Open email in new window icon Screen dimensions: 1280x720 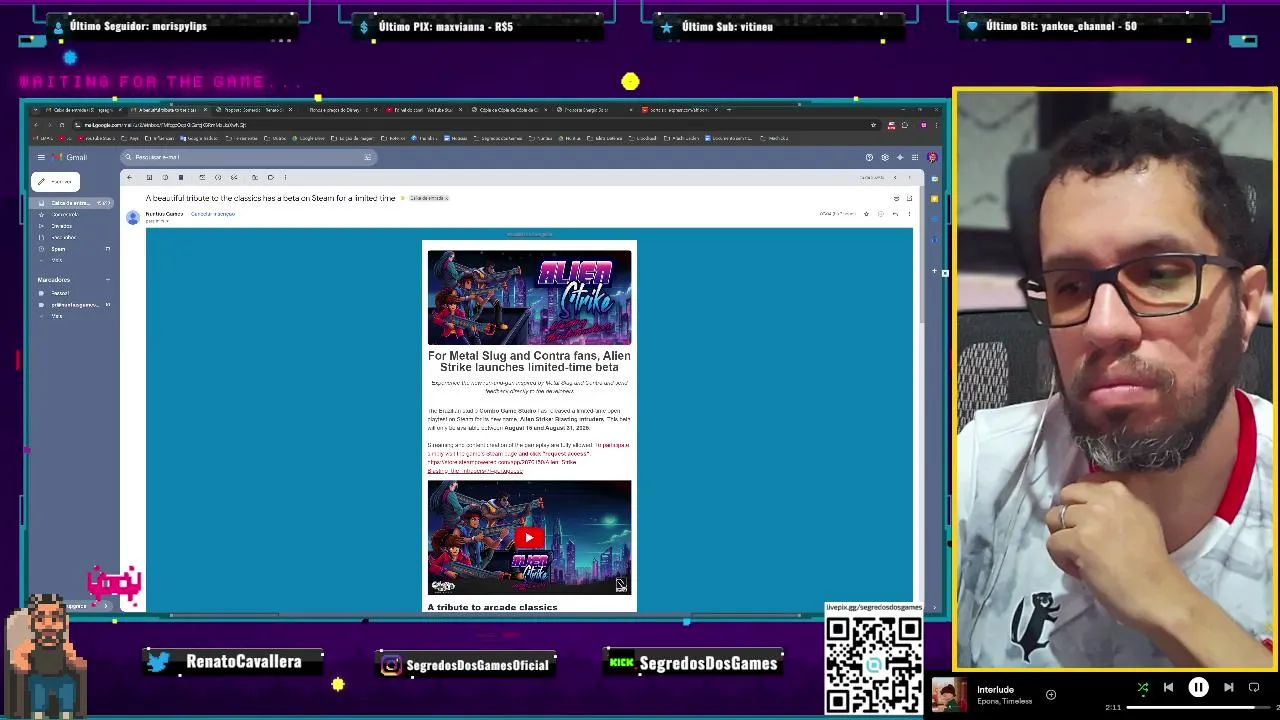click(909, 198)
